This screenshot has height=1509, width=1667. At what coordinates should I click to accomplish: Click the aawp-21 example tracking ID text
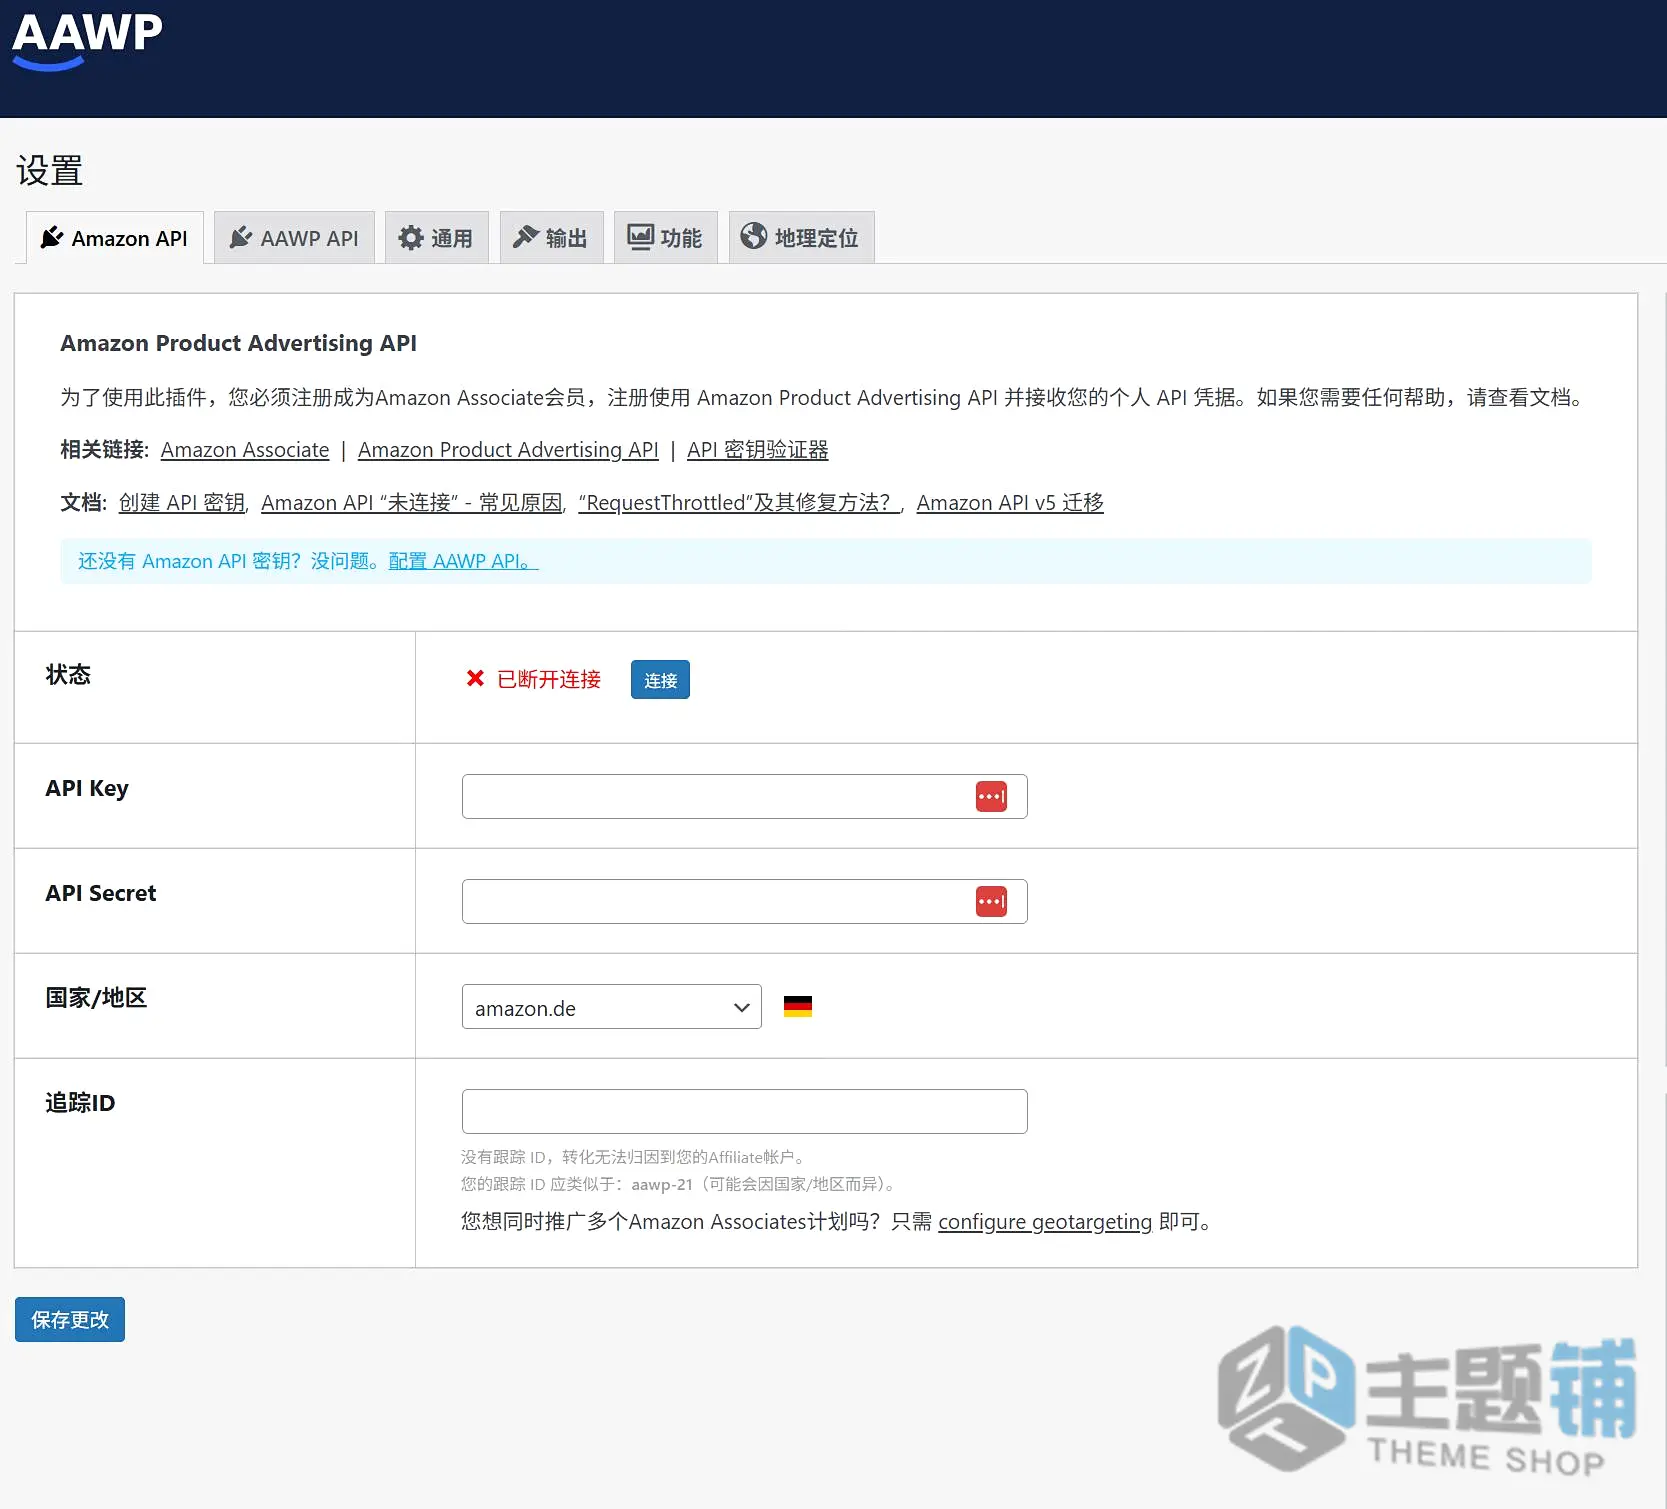(x=662, y=1184)
